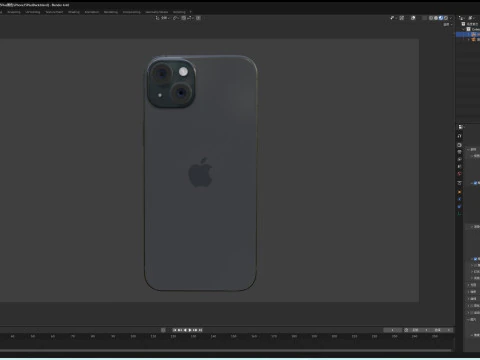Jump to next keyframe in timeline
Screen dimensions: 480x360
click(195, 330)
